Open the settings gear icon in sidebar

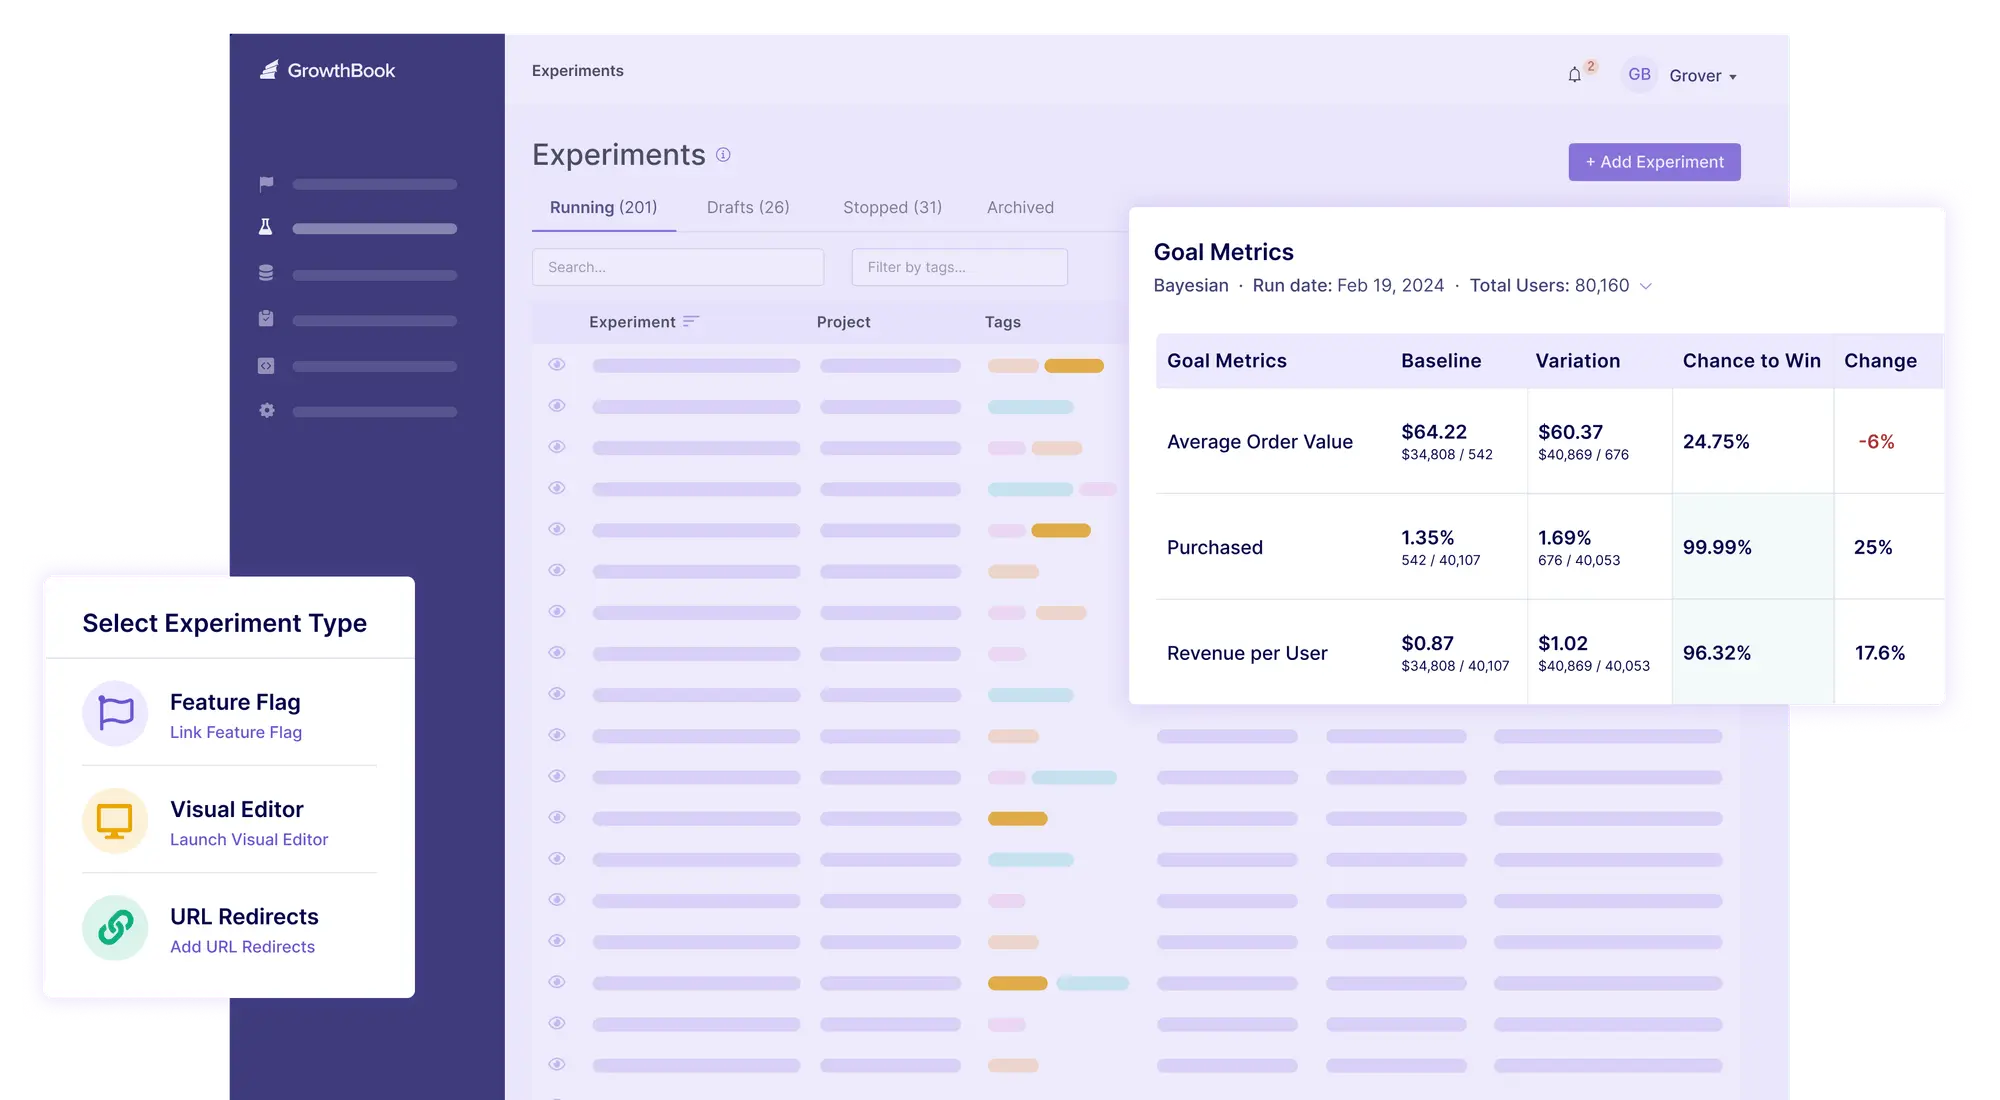tap(266, 411)
